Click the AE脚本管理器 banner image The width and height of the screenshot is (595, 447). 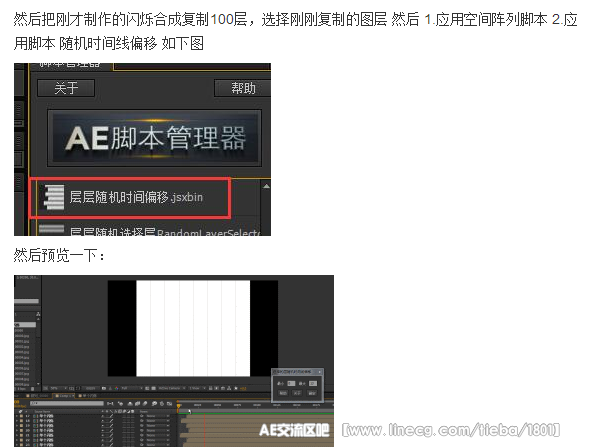point(154,138)
